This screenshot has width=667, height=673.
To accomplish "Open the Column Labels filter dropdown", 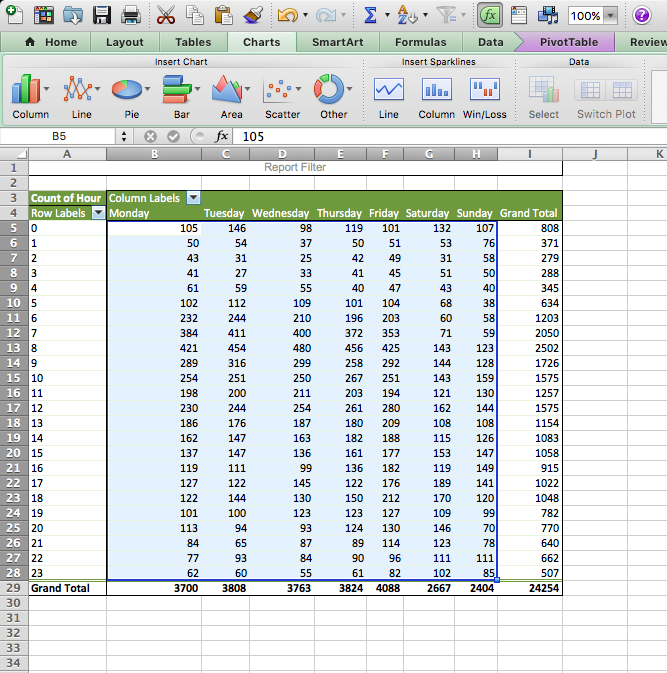I will point(194,198).
